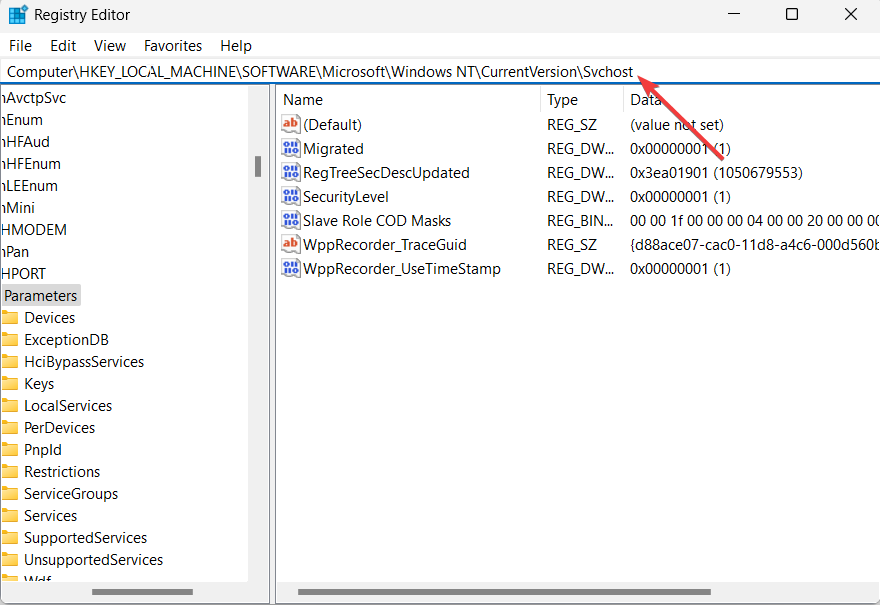Viewport: 880px width, 605px height.
Task: Click the Services folder icon
Action: coord(10,516)
